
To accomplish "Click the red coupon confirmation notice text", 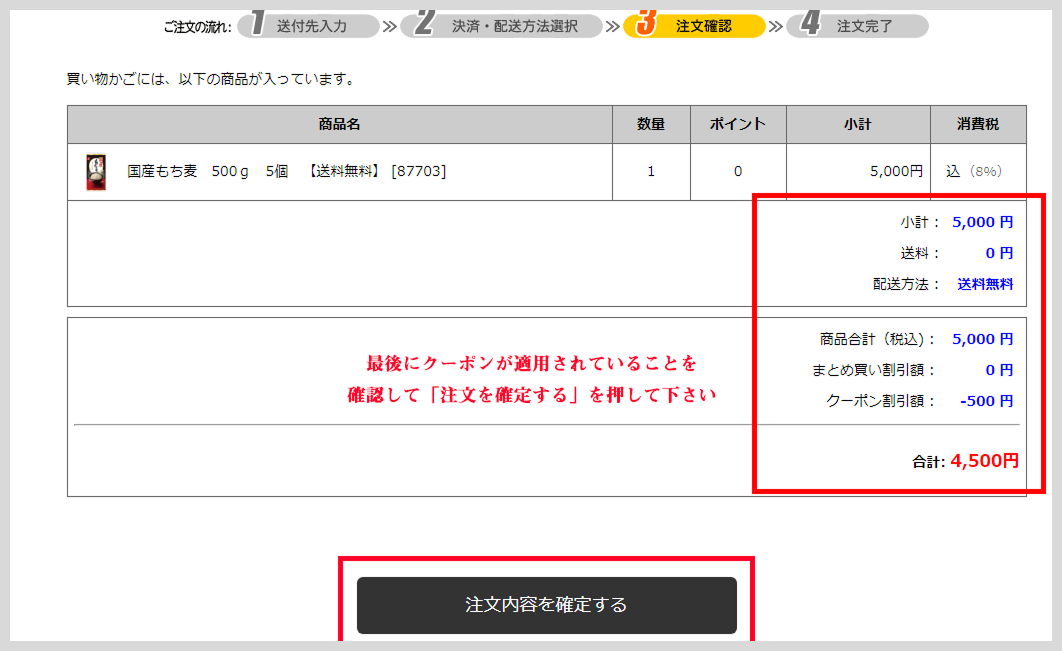I will pos(532,378).
